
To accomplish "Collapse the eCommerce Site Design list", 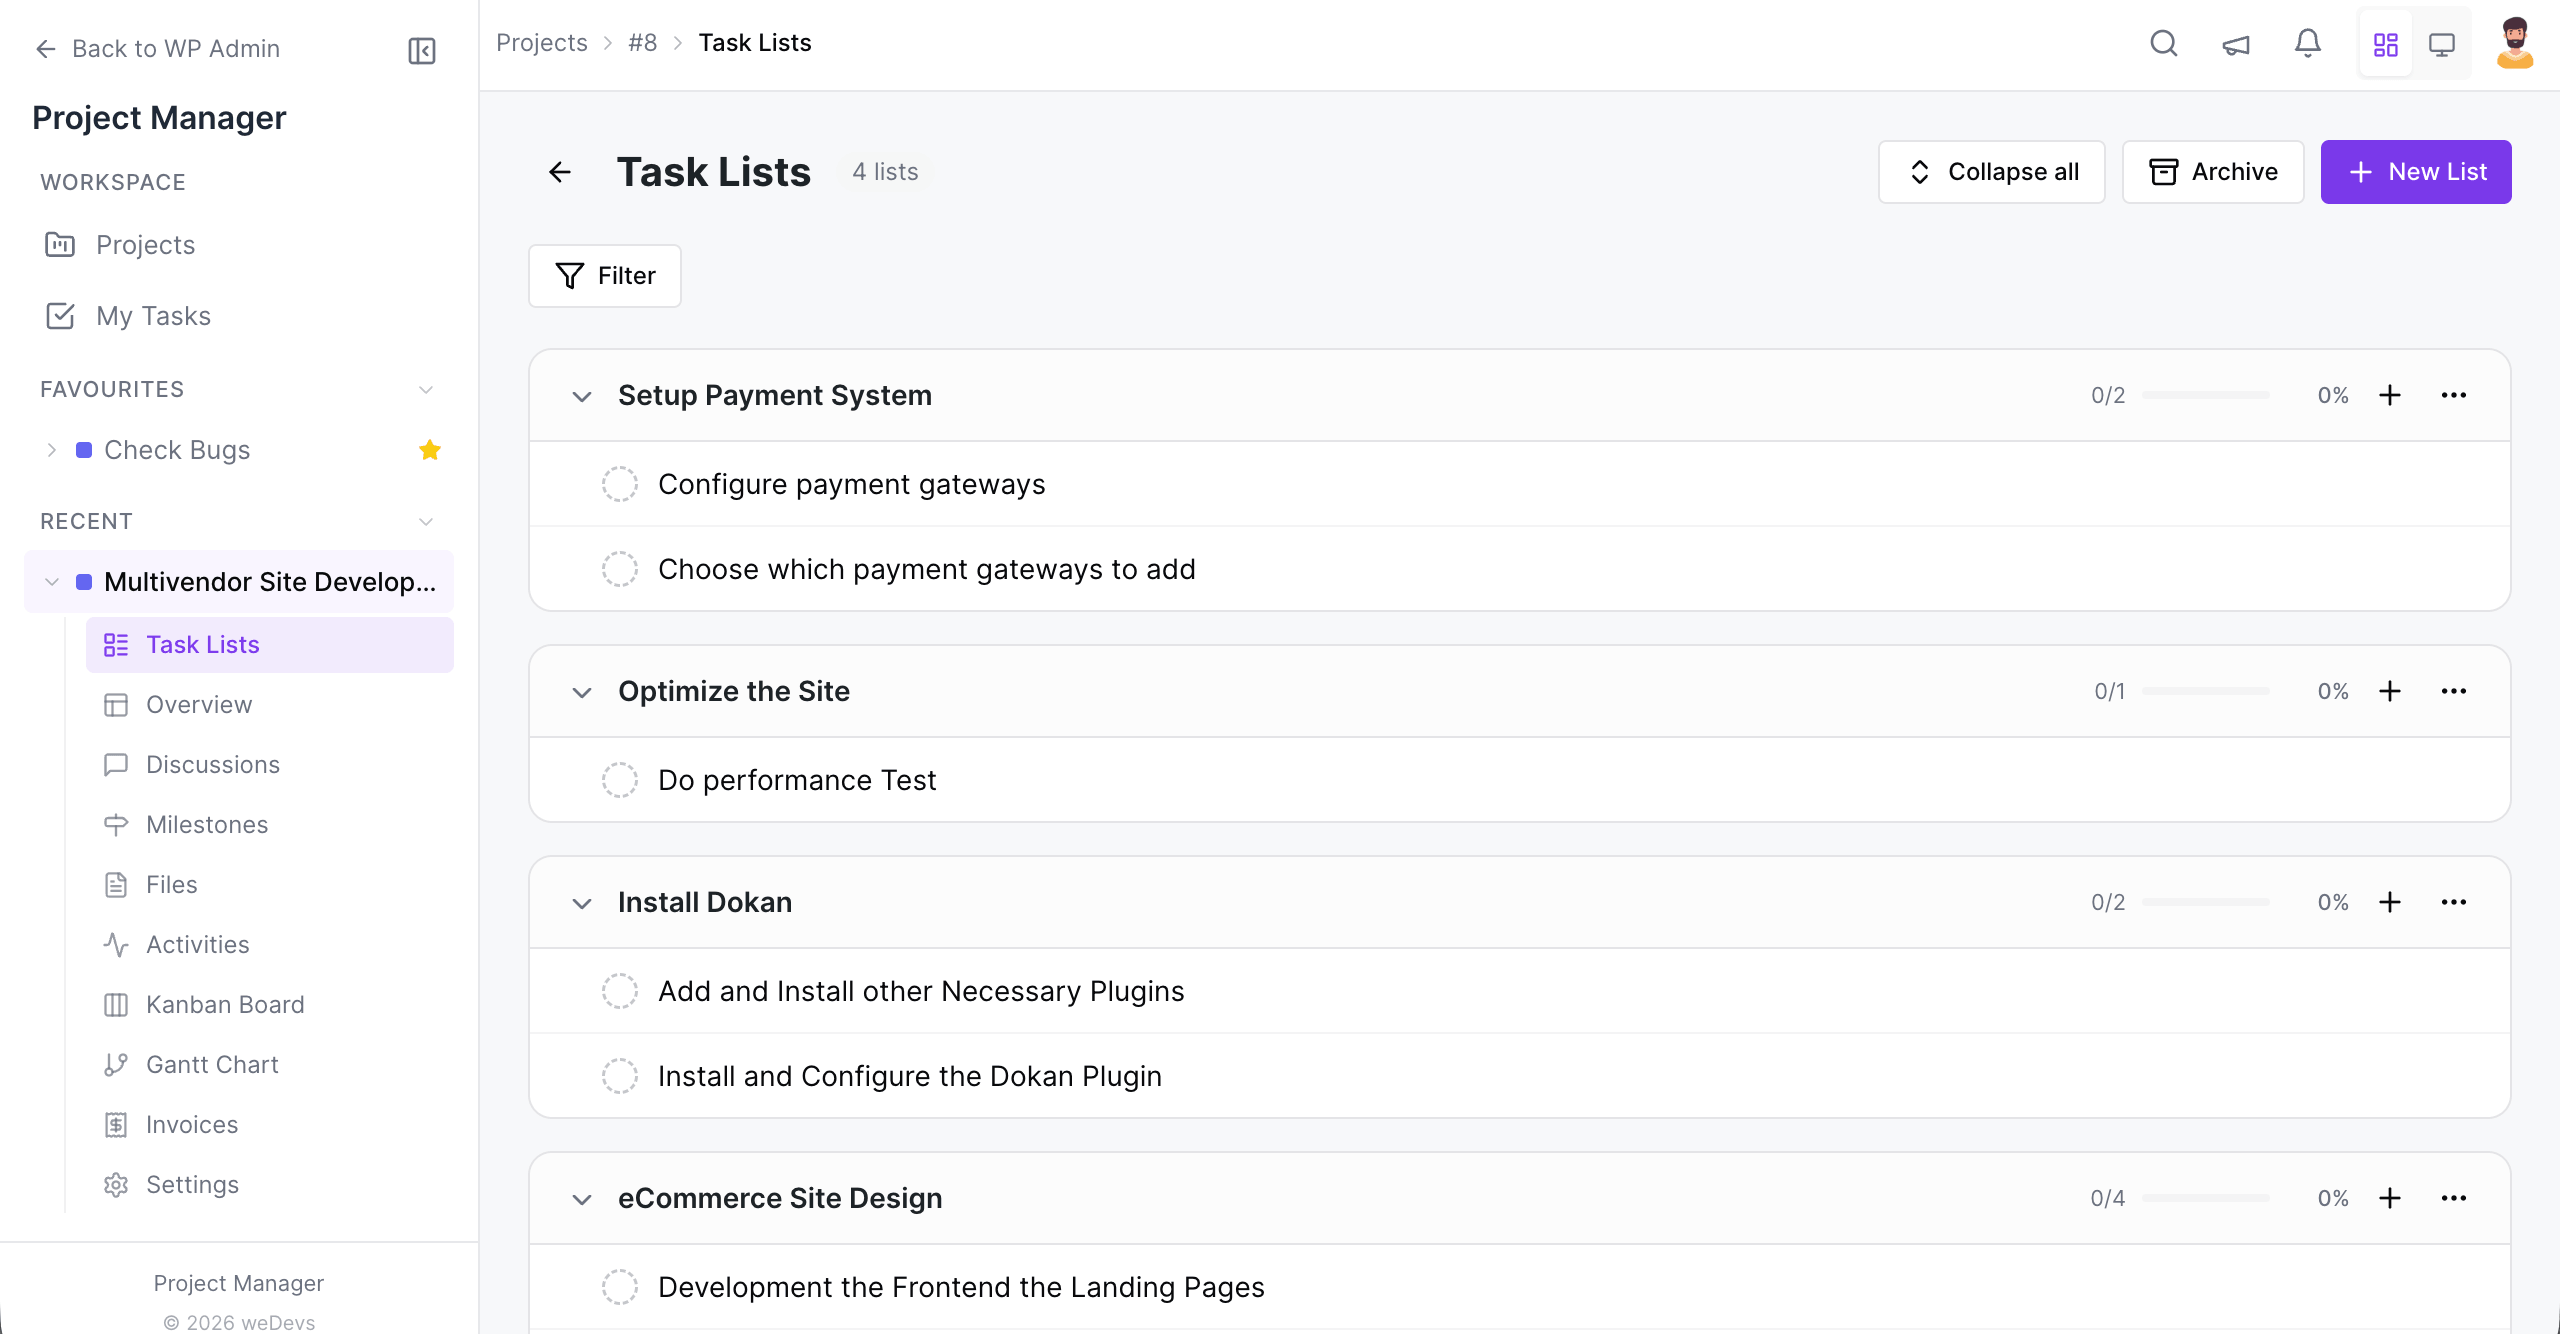I will click(582, 1199).
